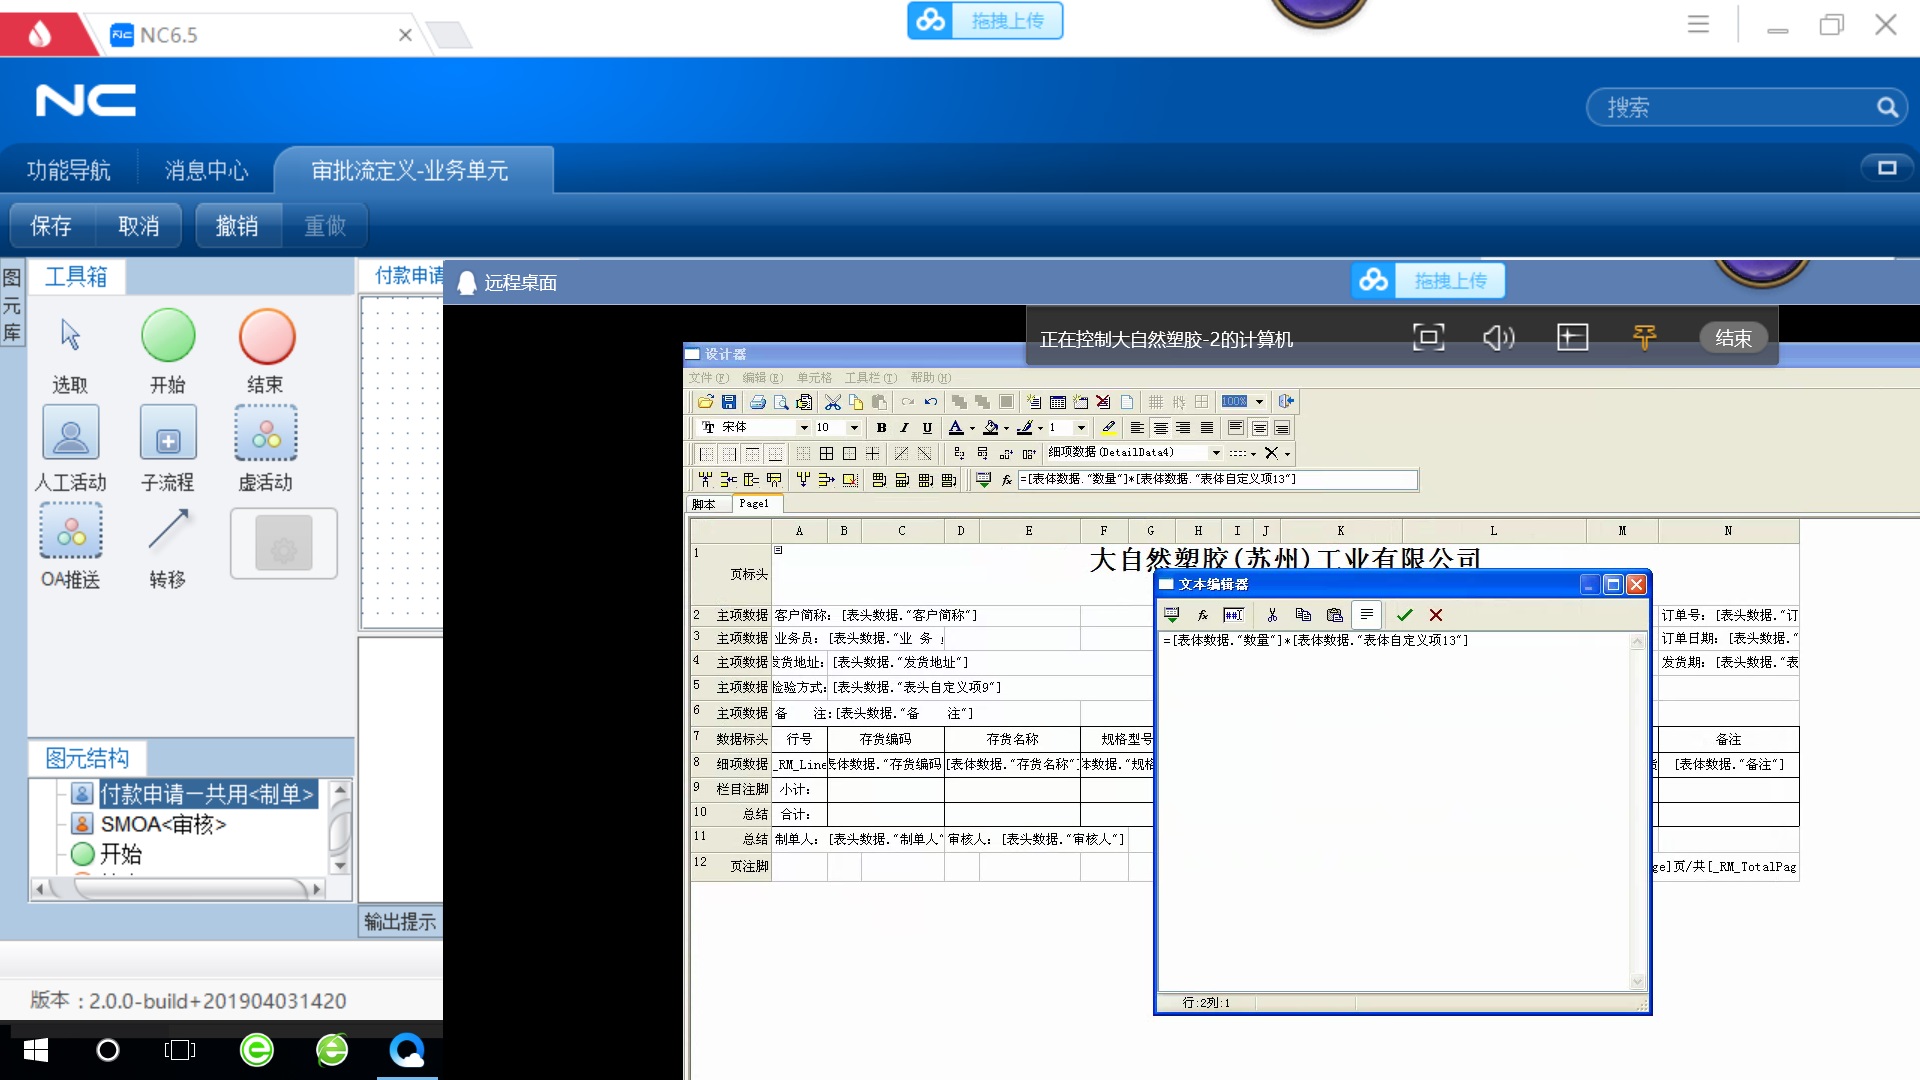1920x1080 pixels.
Task: Toggle italic formatting in designer
Action: (904, 428)
